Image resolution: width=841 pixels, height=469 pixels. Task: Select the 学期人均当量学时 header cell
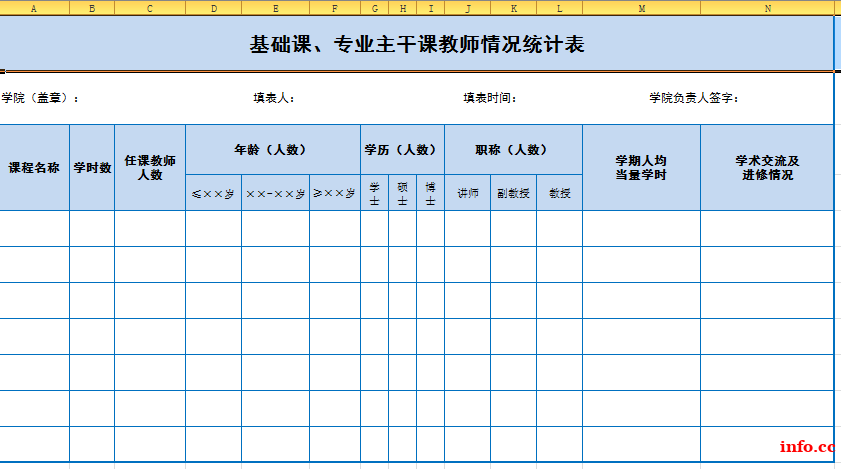point(641,168)
